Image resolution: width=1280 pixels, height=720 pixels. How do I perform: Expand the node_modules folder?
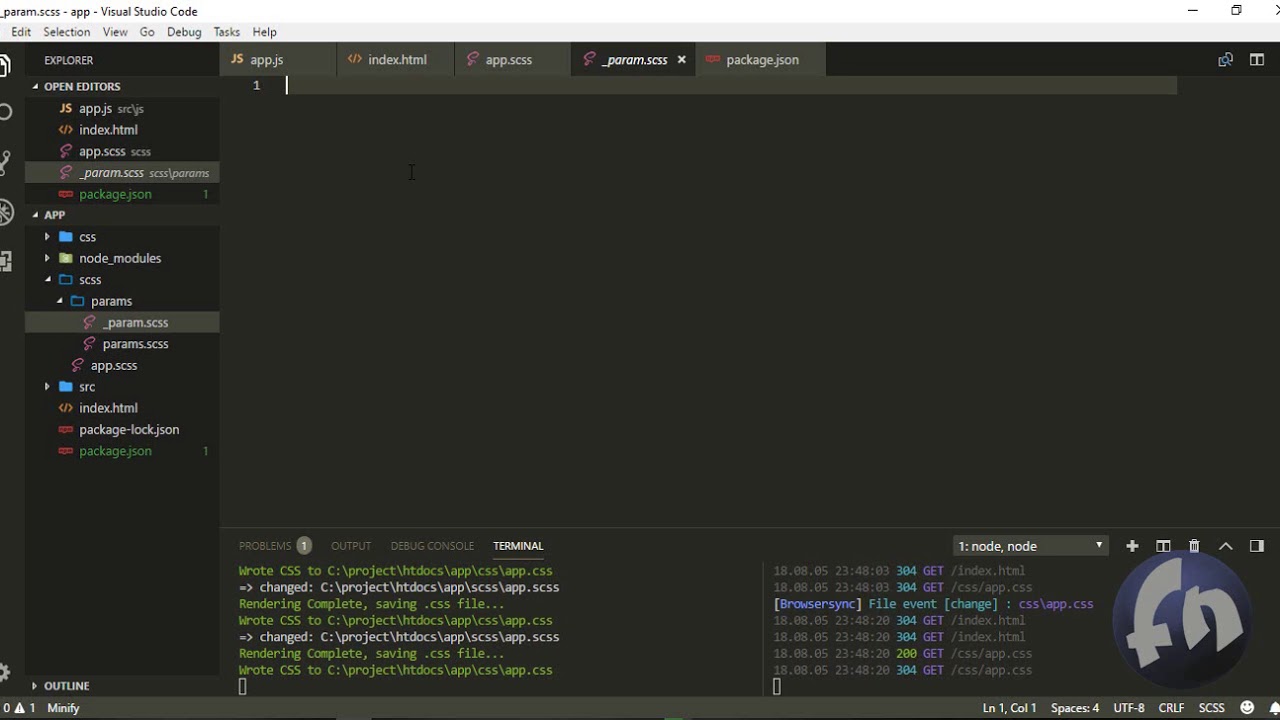pos(122,258)
